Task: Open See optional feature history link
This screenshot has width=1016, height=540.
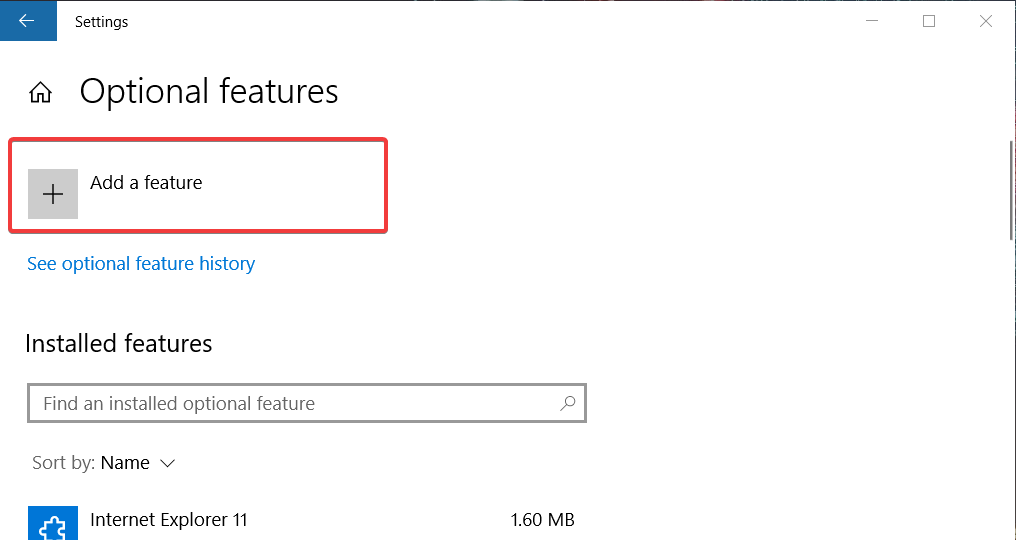Action: point(141,264)
